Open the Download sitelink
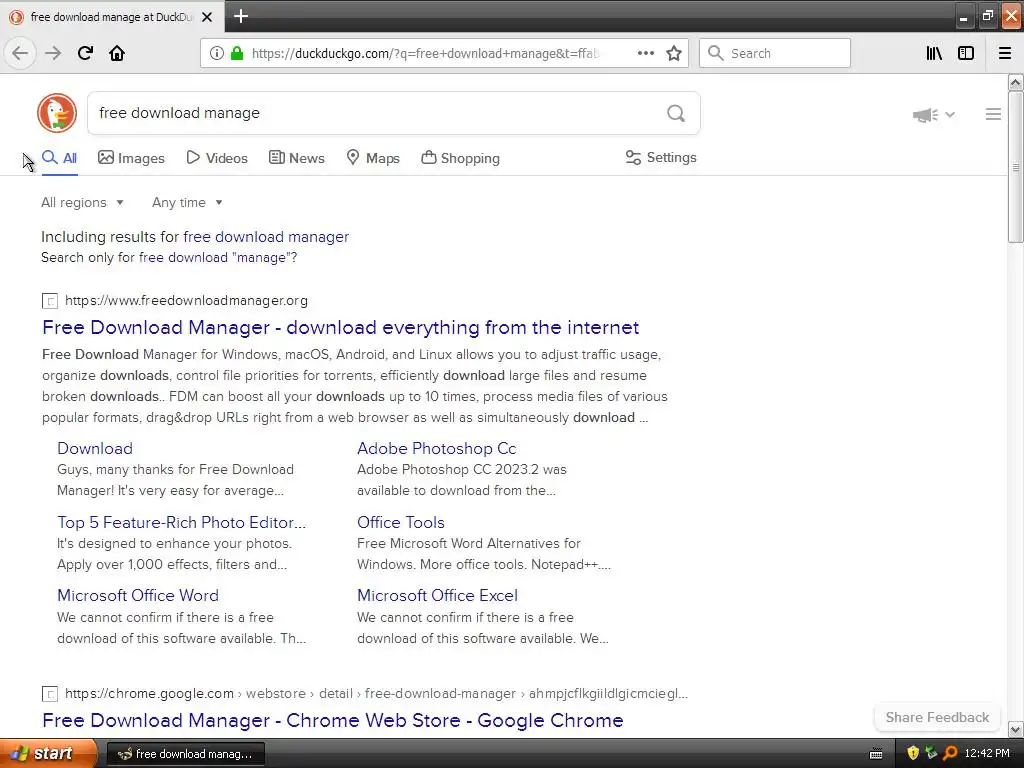 [95, 449]
